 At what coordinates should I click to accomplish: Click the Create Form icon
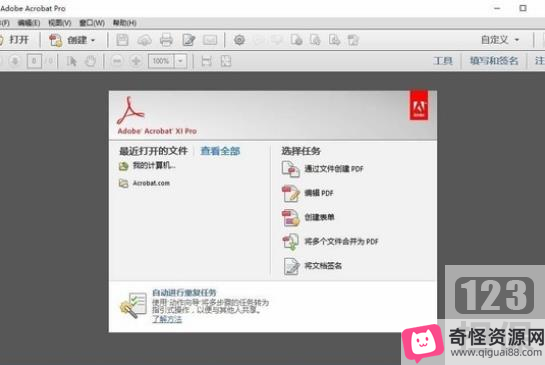click(x=291, y=218)
